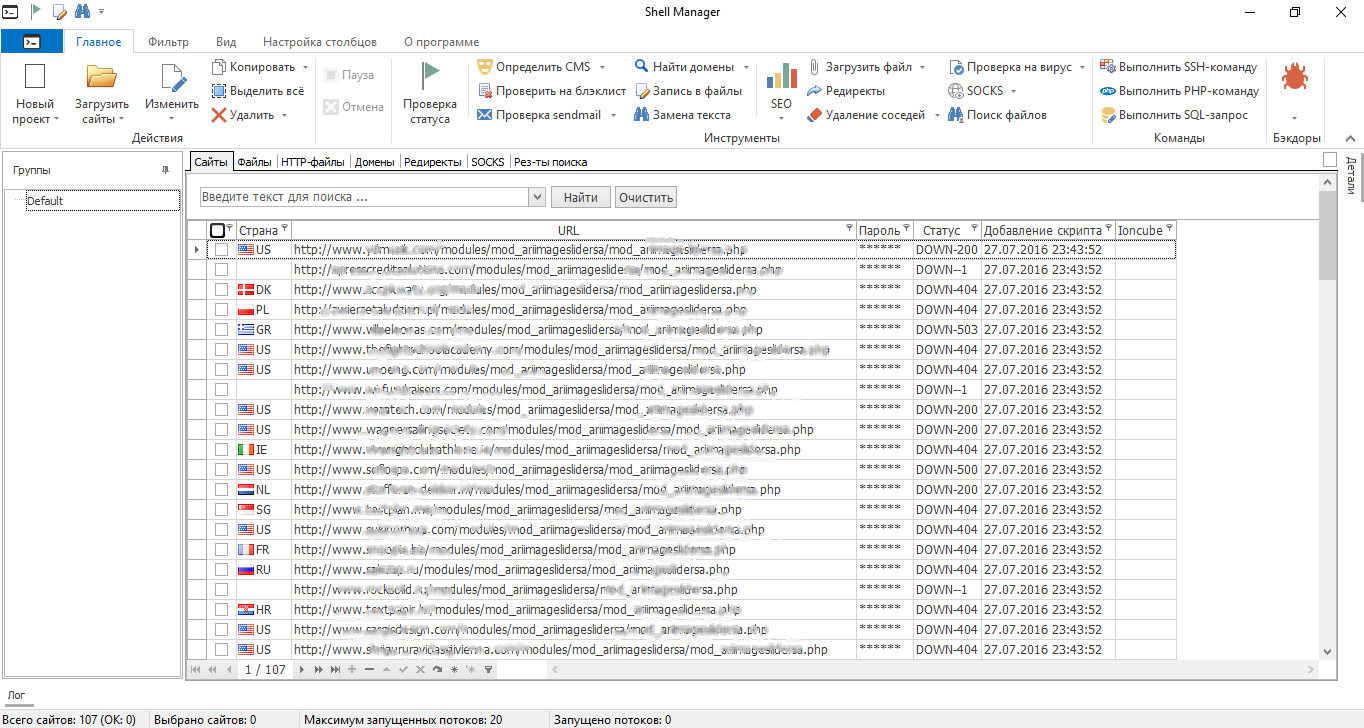Open Детали side panel tab
The width and height of the screenshot is (1364, 728).
(1351, 175)
